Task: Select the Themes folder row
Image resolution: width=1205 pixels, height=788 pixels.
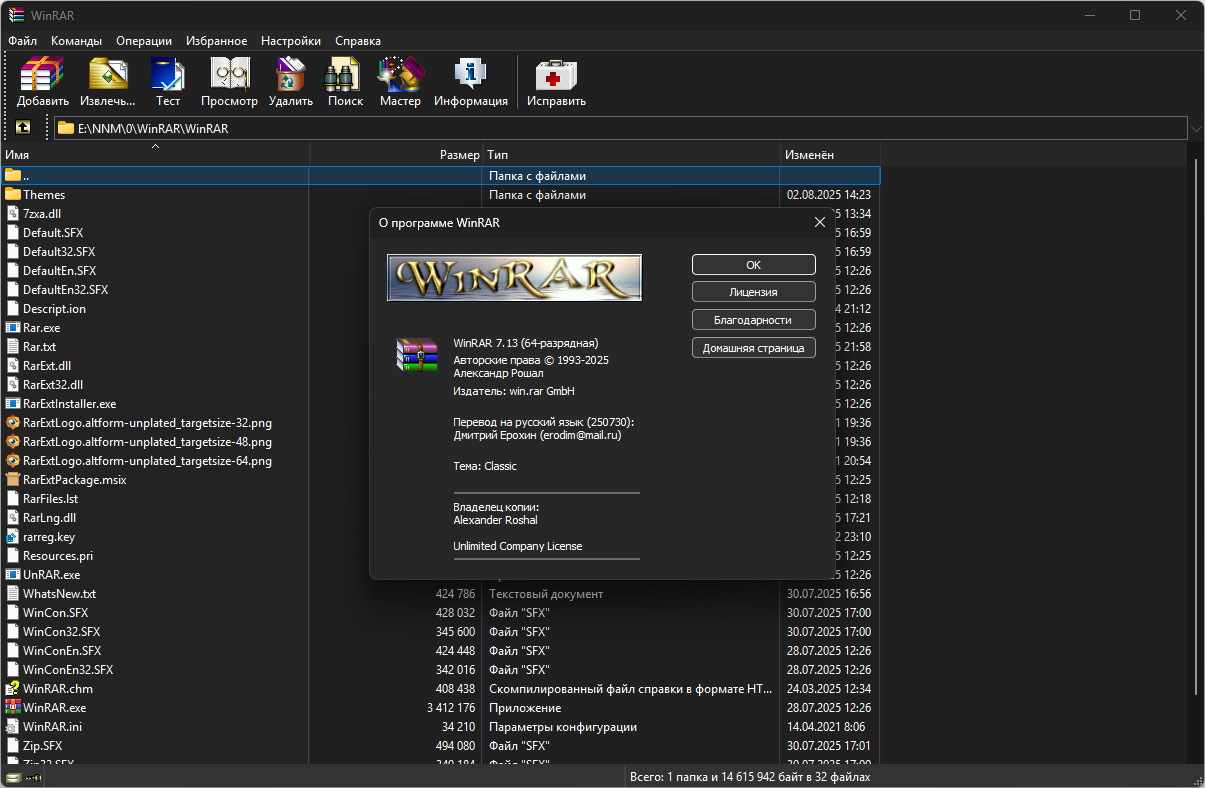Action: [440, 194]
